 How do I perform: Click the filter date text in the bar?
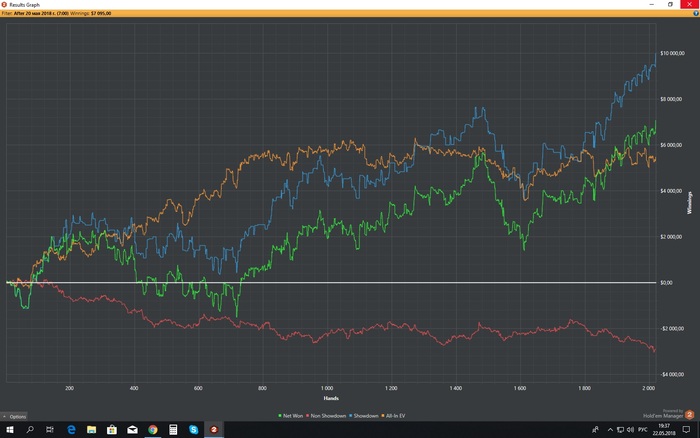pos(41,13)
